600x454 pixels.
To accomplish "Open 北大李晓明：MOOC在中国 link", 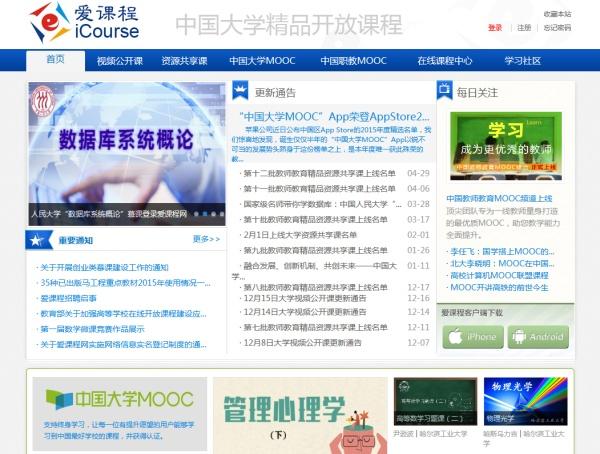I will click(502, 263).
